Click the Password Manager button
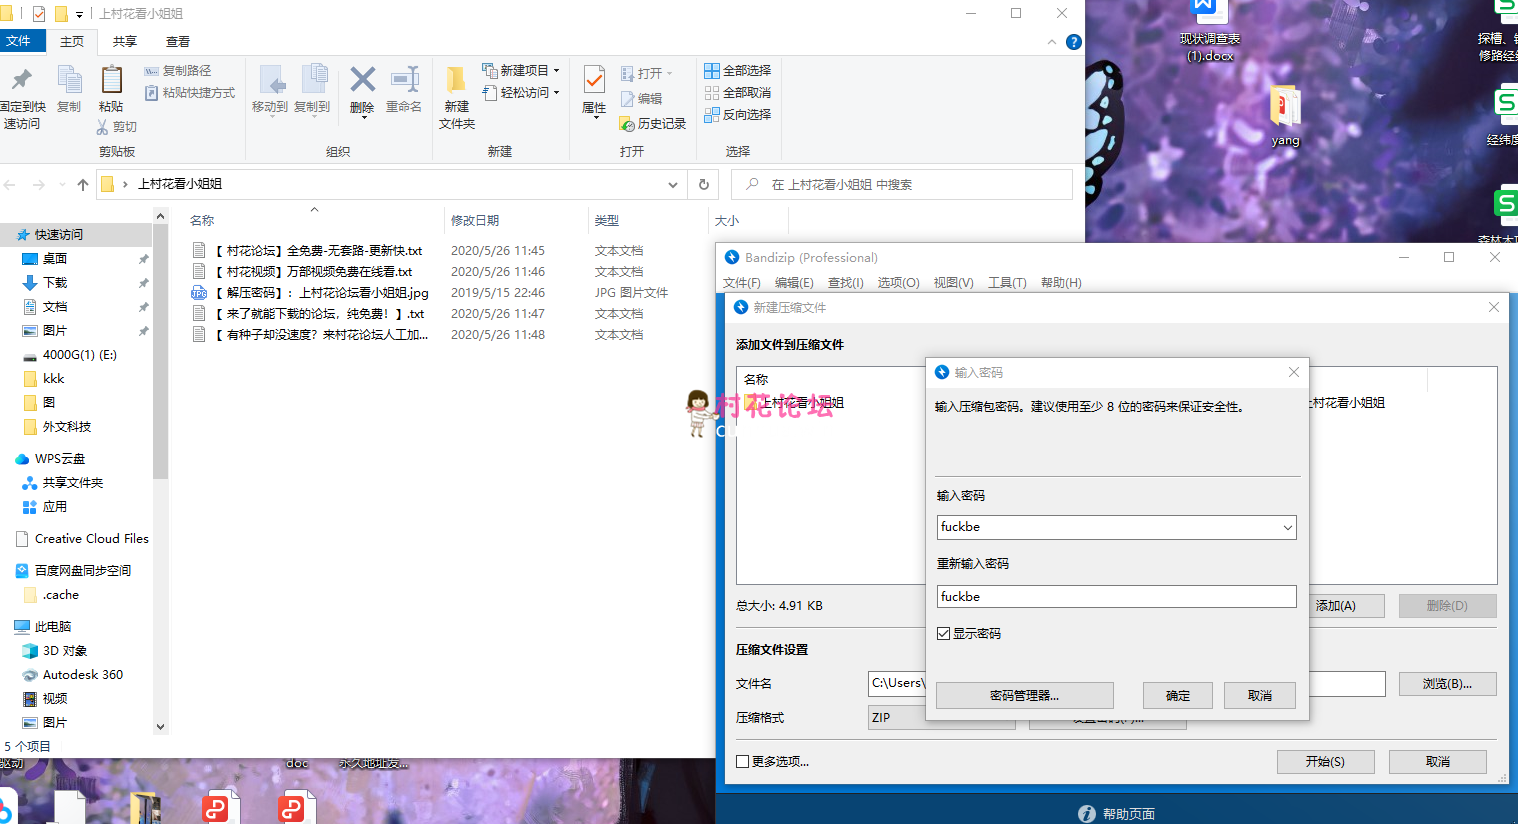The width and height of the screenshot is (1518, 824). pos(1024,696)
